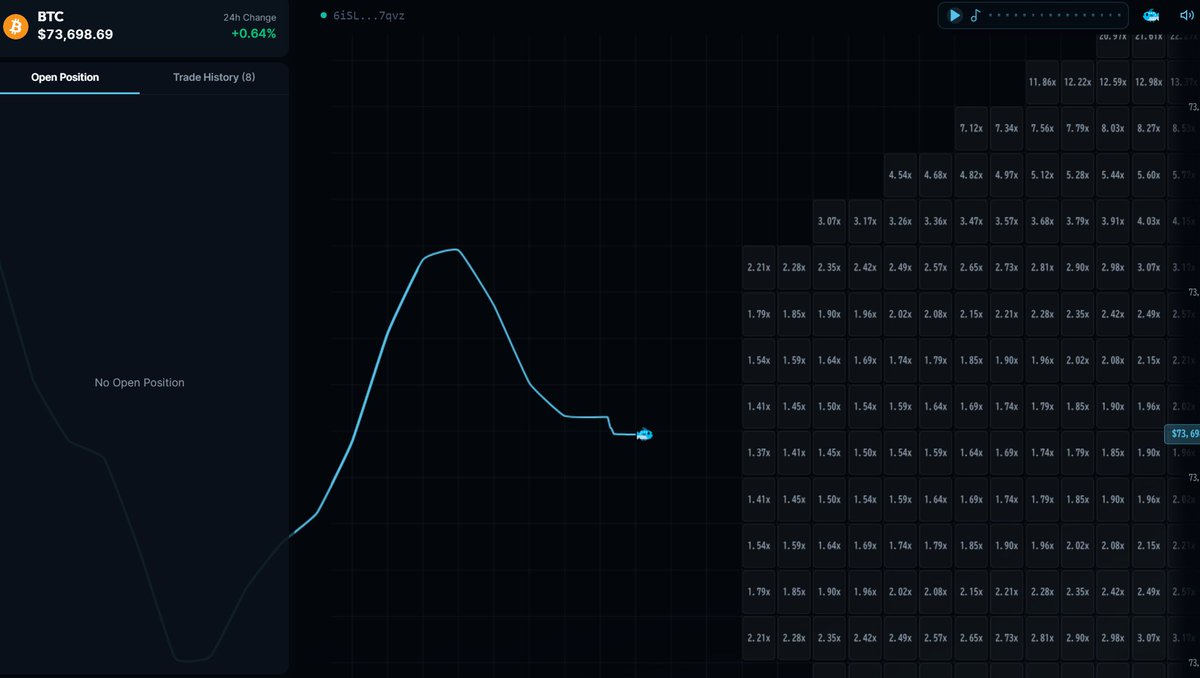This screenshot has height=678, width=1200.
Task: Tap the 3.36x multiplier box
Action: [x=936, y=221]
